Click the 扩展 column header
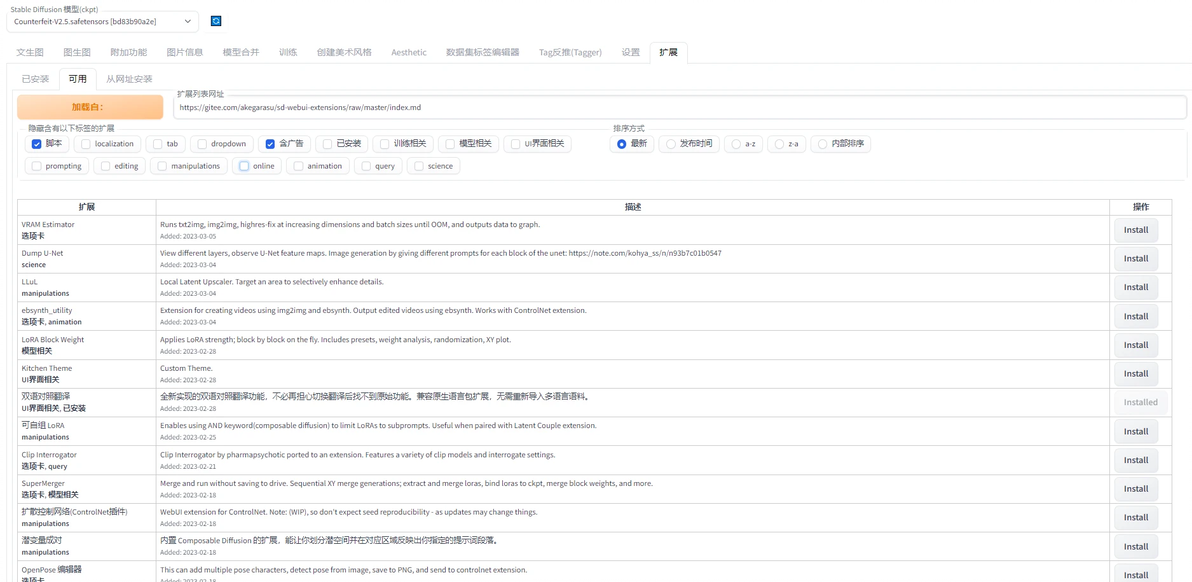Screen dimensions: 1192x582 (87, 207)
